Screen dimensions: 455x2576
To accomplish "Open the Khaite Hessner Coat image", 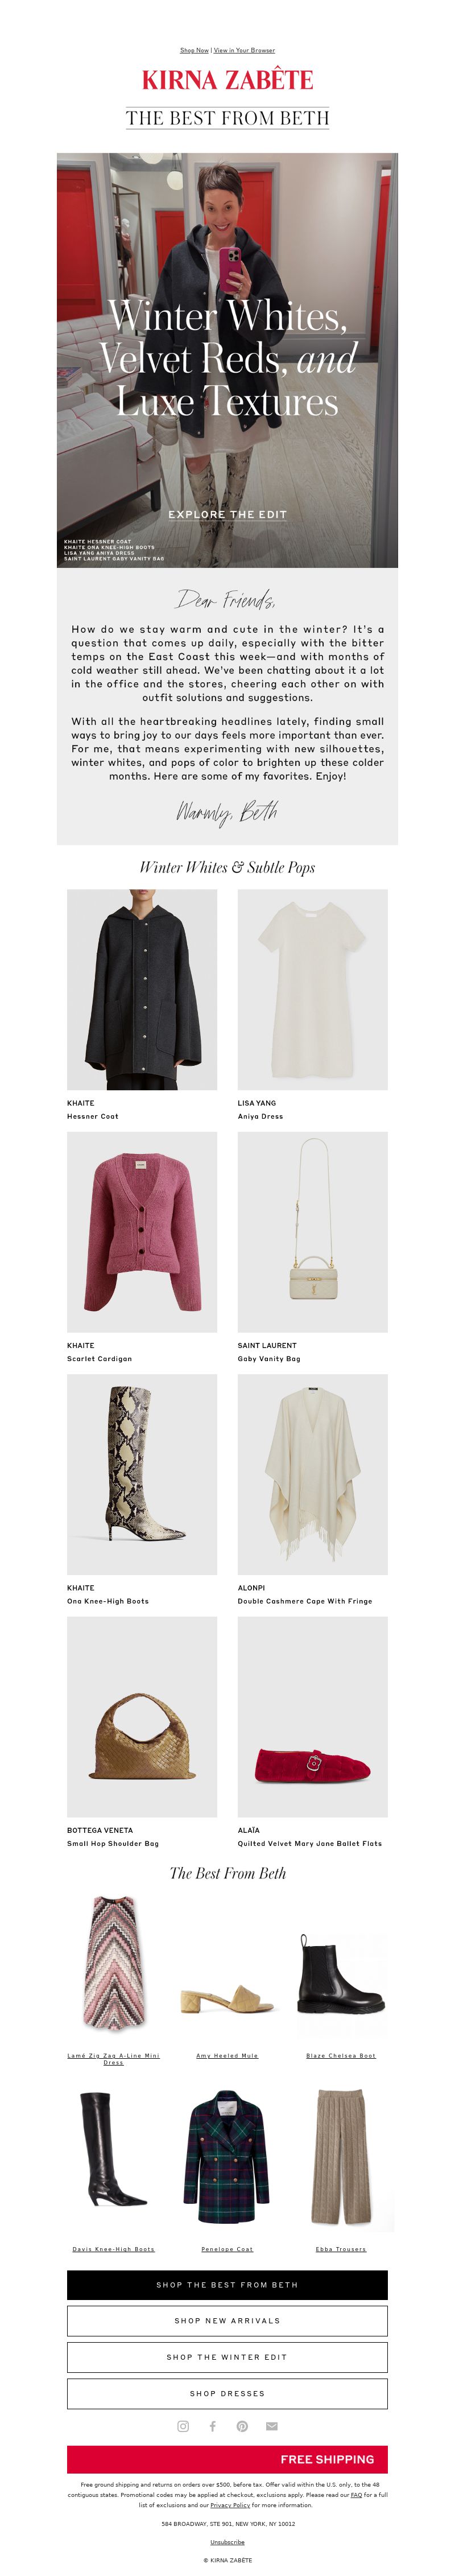I will [142, 989].
